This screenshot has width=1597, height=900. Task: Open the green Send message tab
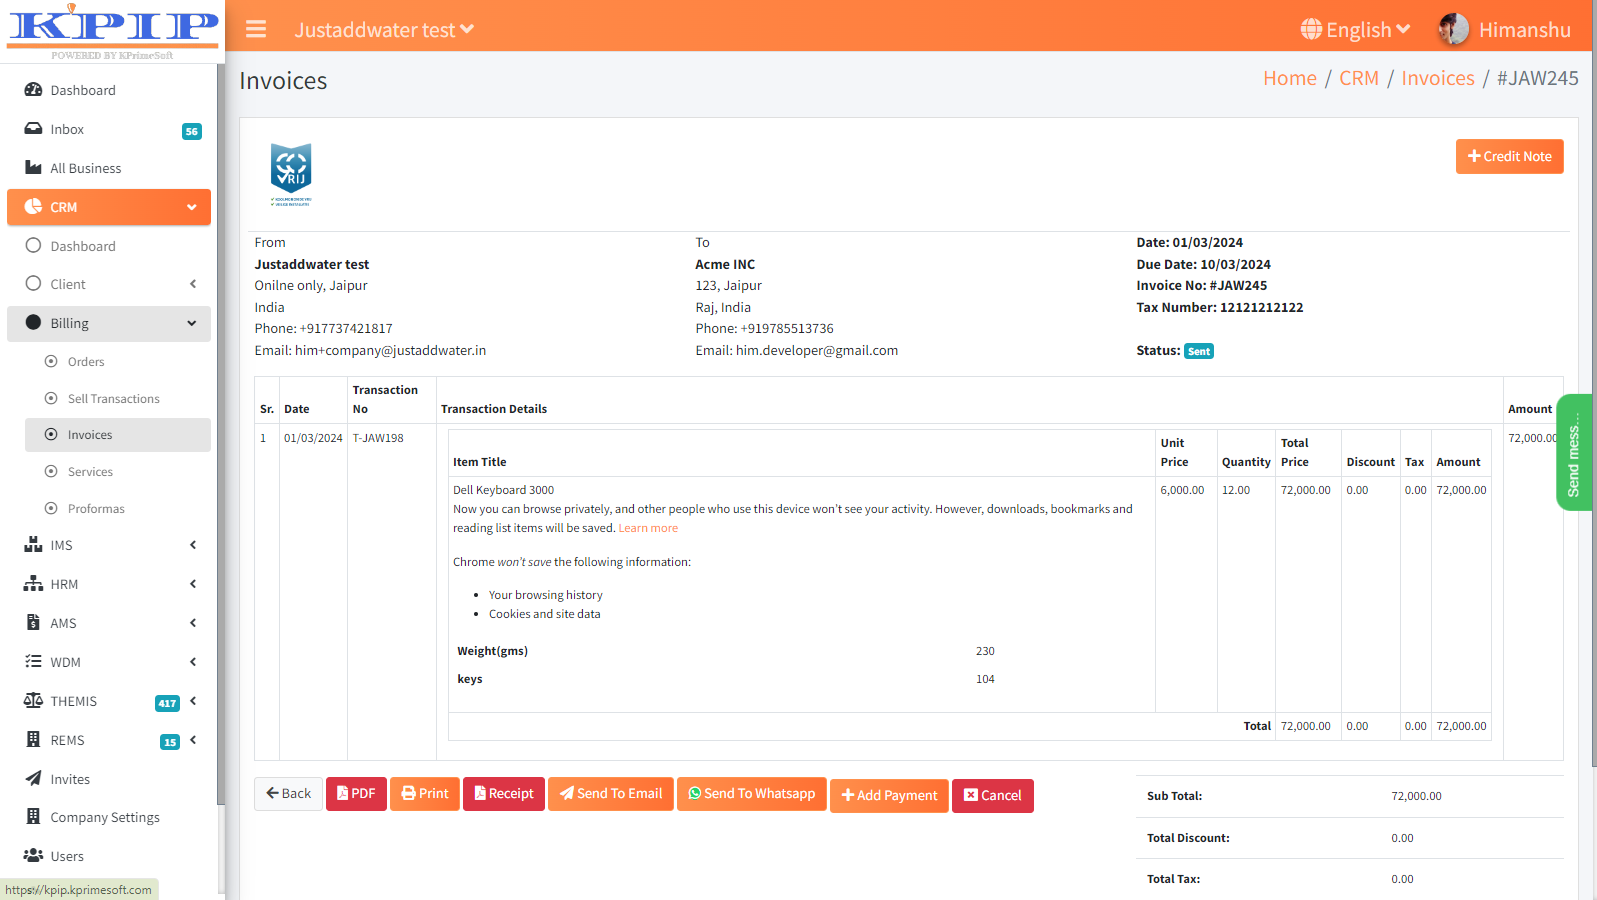point(1574,453)
